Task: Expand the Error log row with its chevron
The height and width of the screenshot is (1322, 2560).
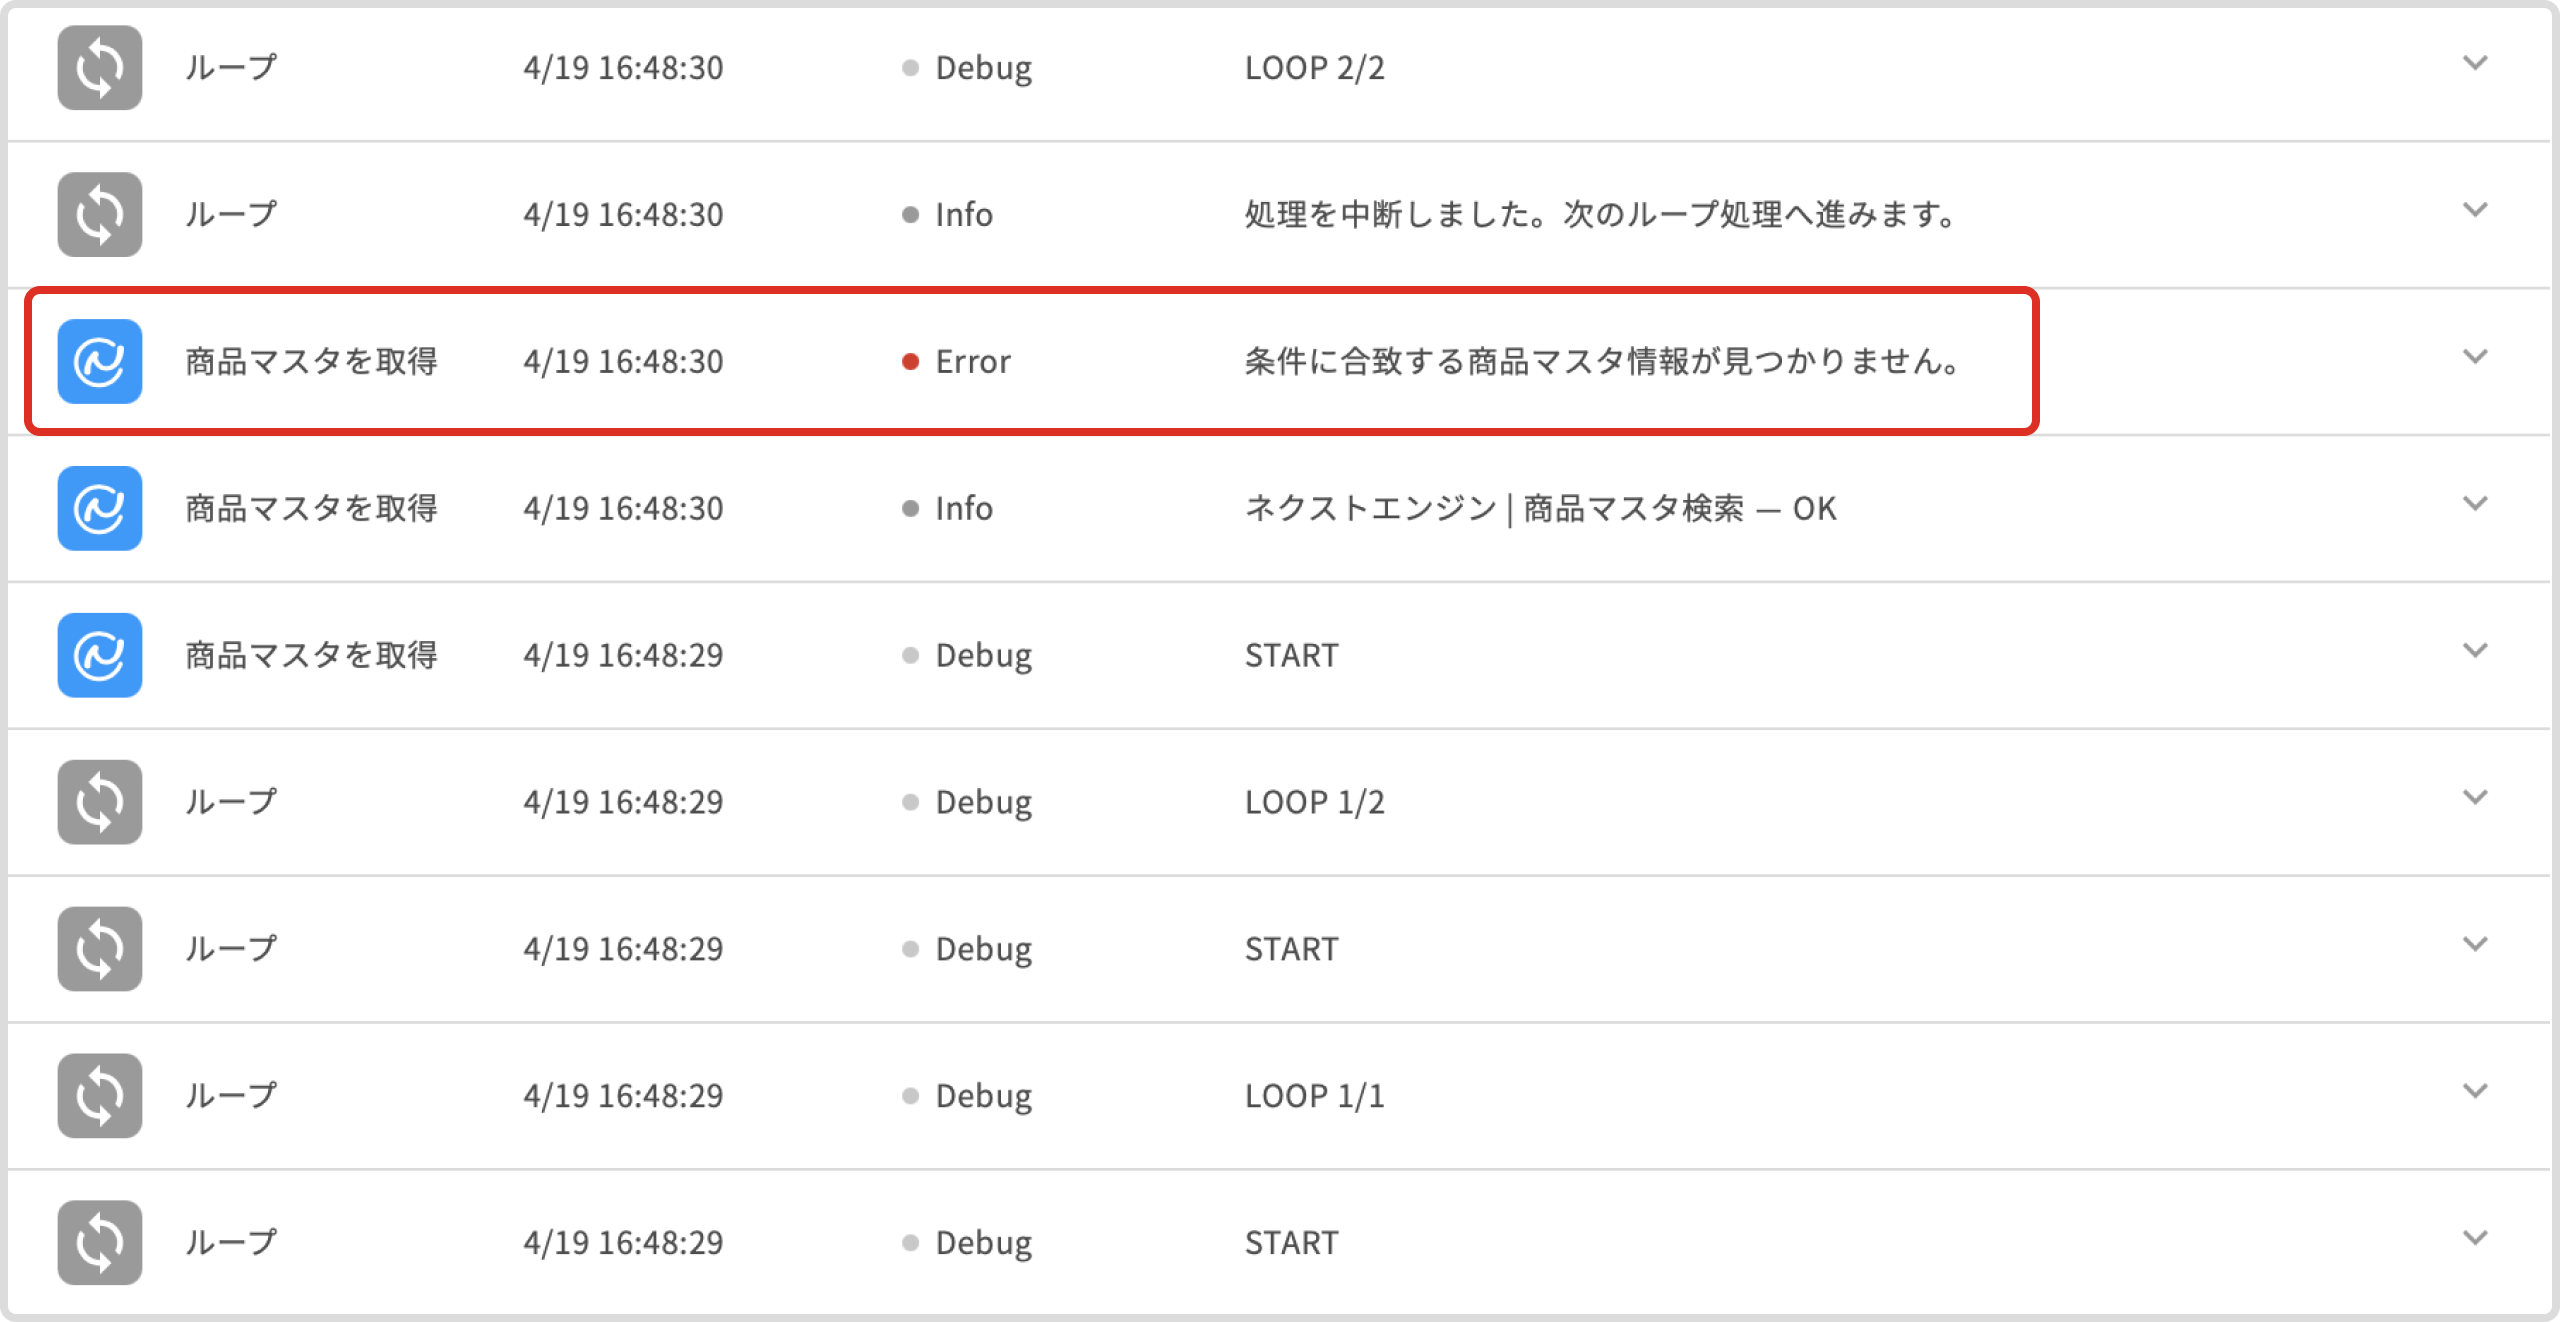Action: (x=2475, y=358)
